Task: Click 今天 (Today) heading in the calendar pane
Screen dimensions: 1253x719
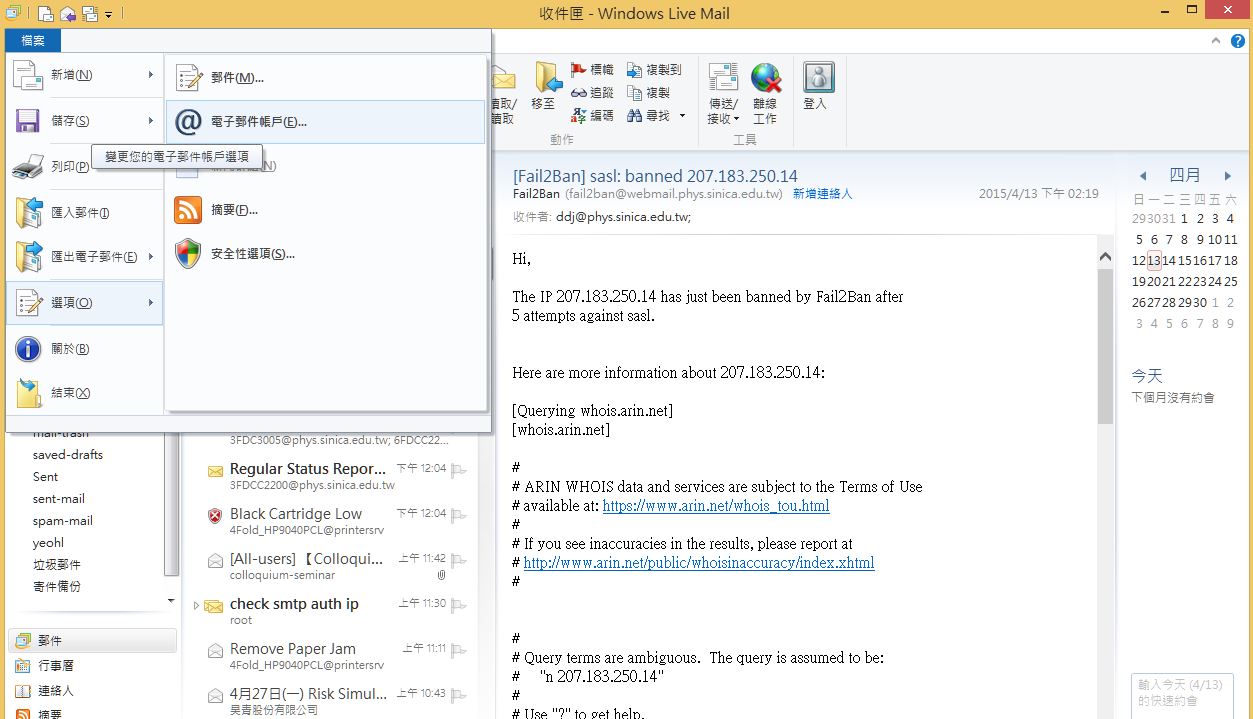Action: pos(1147,376)
